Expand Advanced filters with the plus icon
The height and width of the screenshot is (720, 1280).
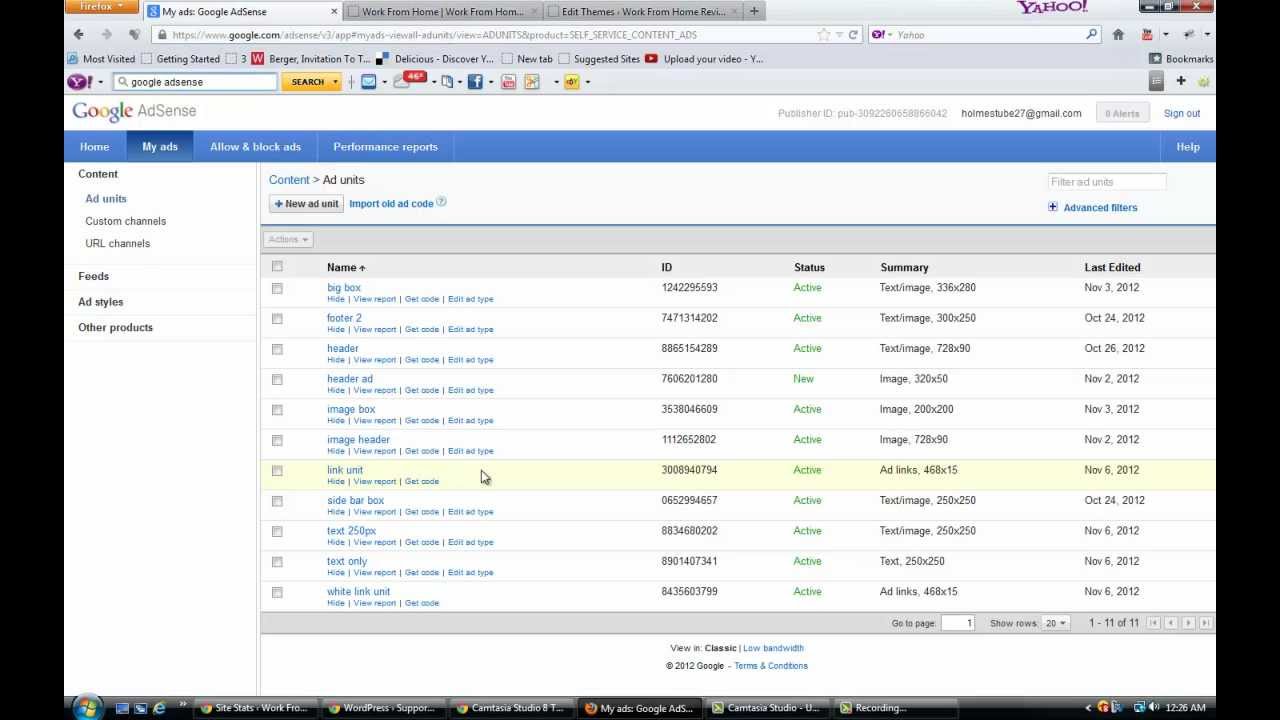point(1053,207)
